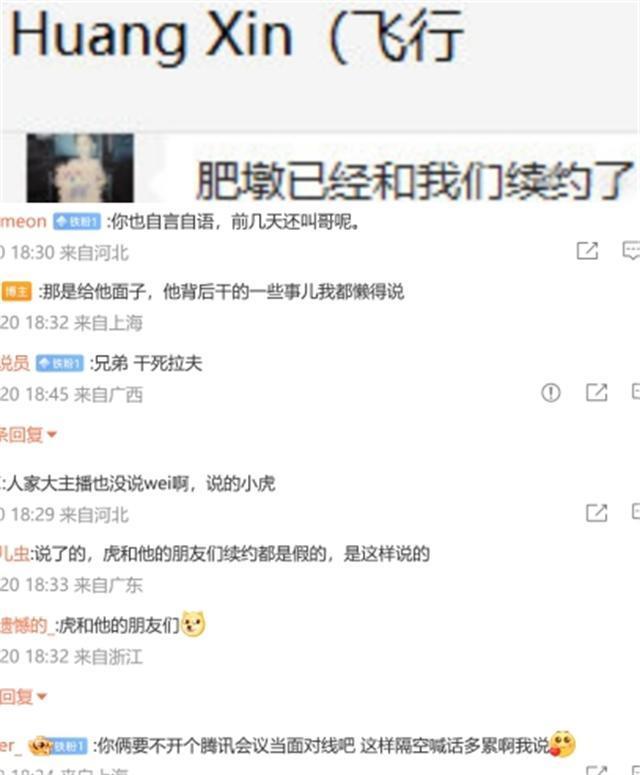
Task: Click avatar thumbnail beside 肥墩已经和我们续约了
Action: coord(80,168)
